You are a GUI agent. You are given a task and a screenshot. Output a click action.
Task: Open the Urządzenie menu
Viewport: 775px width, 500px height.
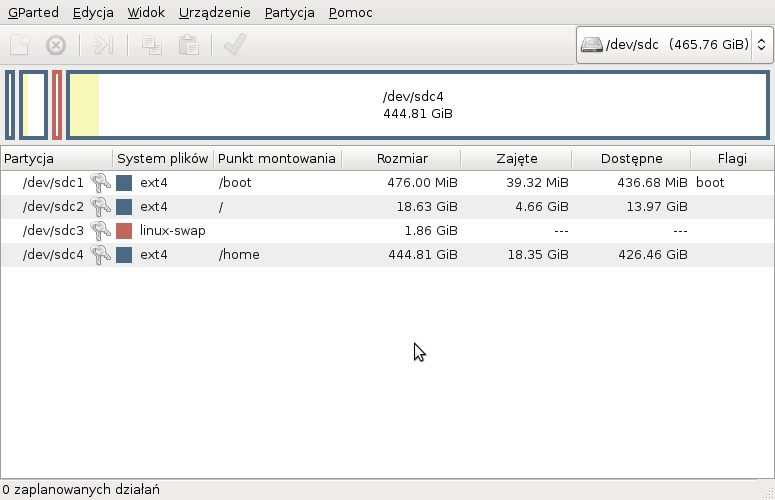click(215, 13)
